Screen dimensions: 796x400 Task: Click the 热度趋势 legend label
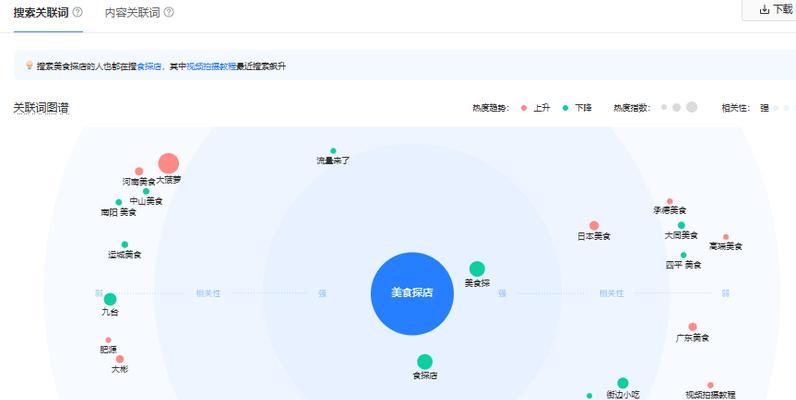(x=491, y=108)
